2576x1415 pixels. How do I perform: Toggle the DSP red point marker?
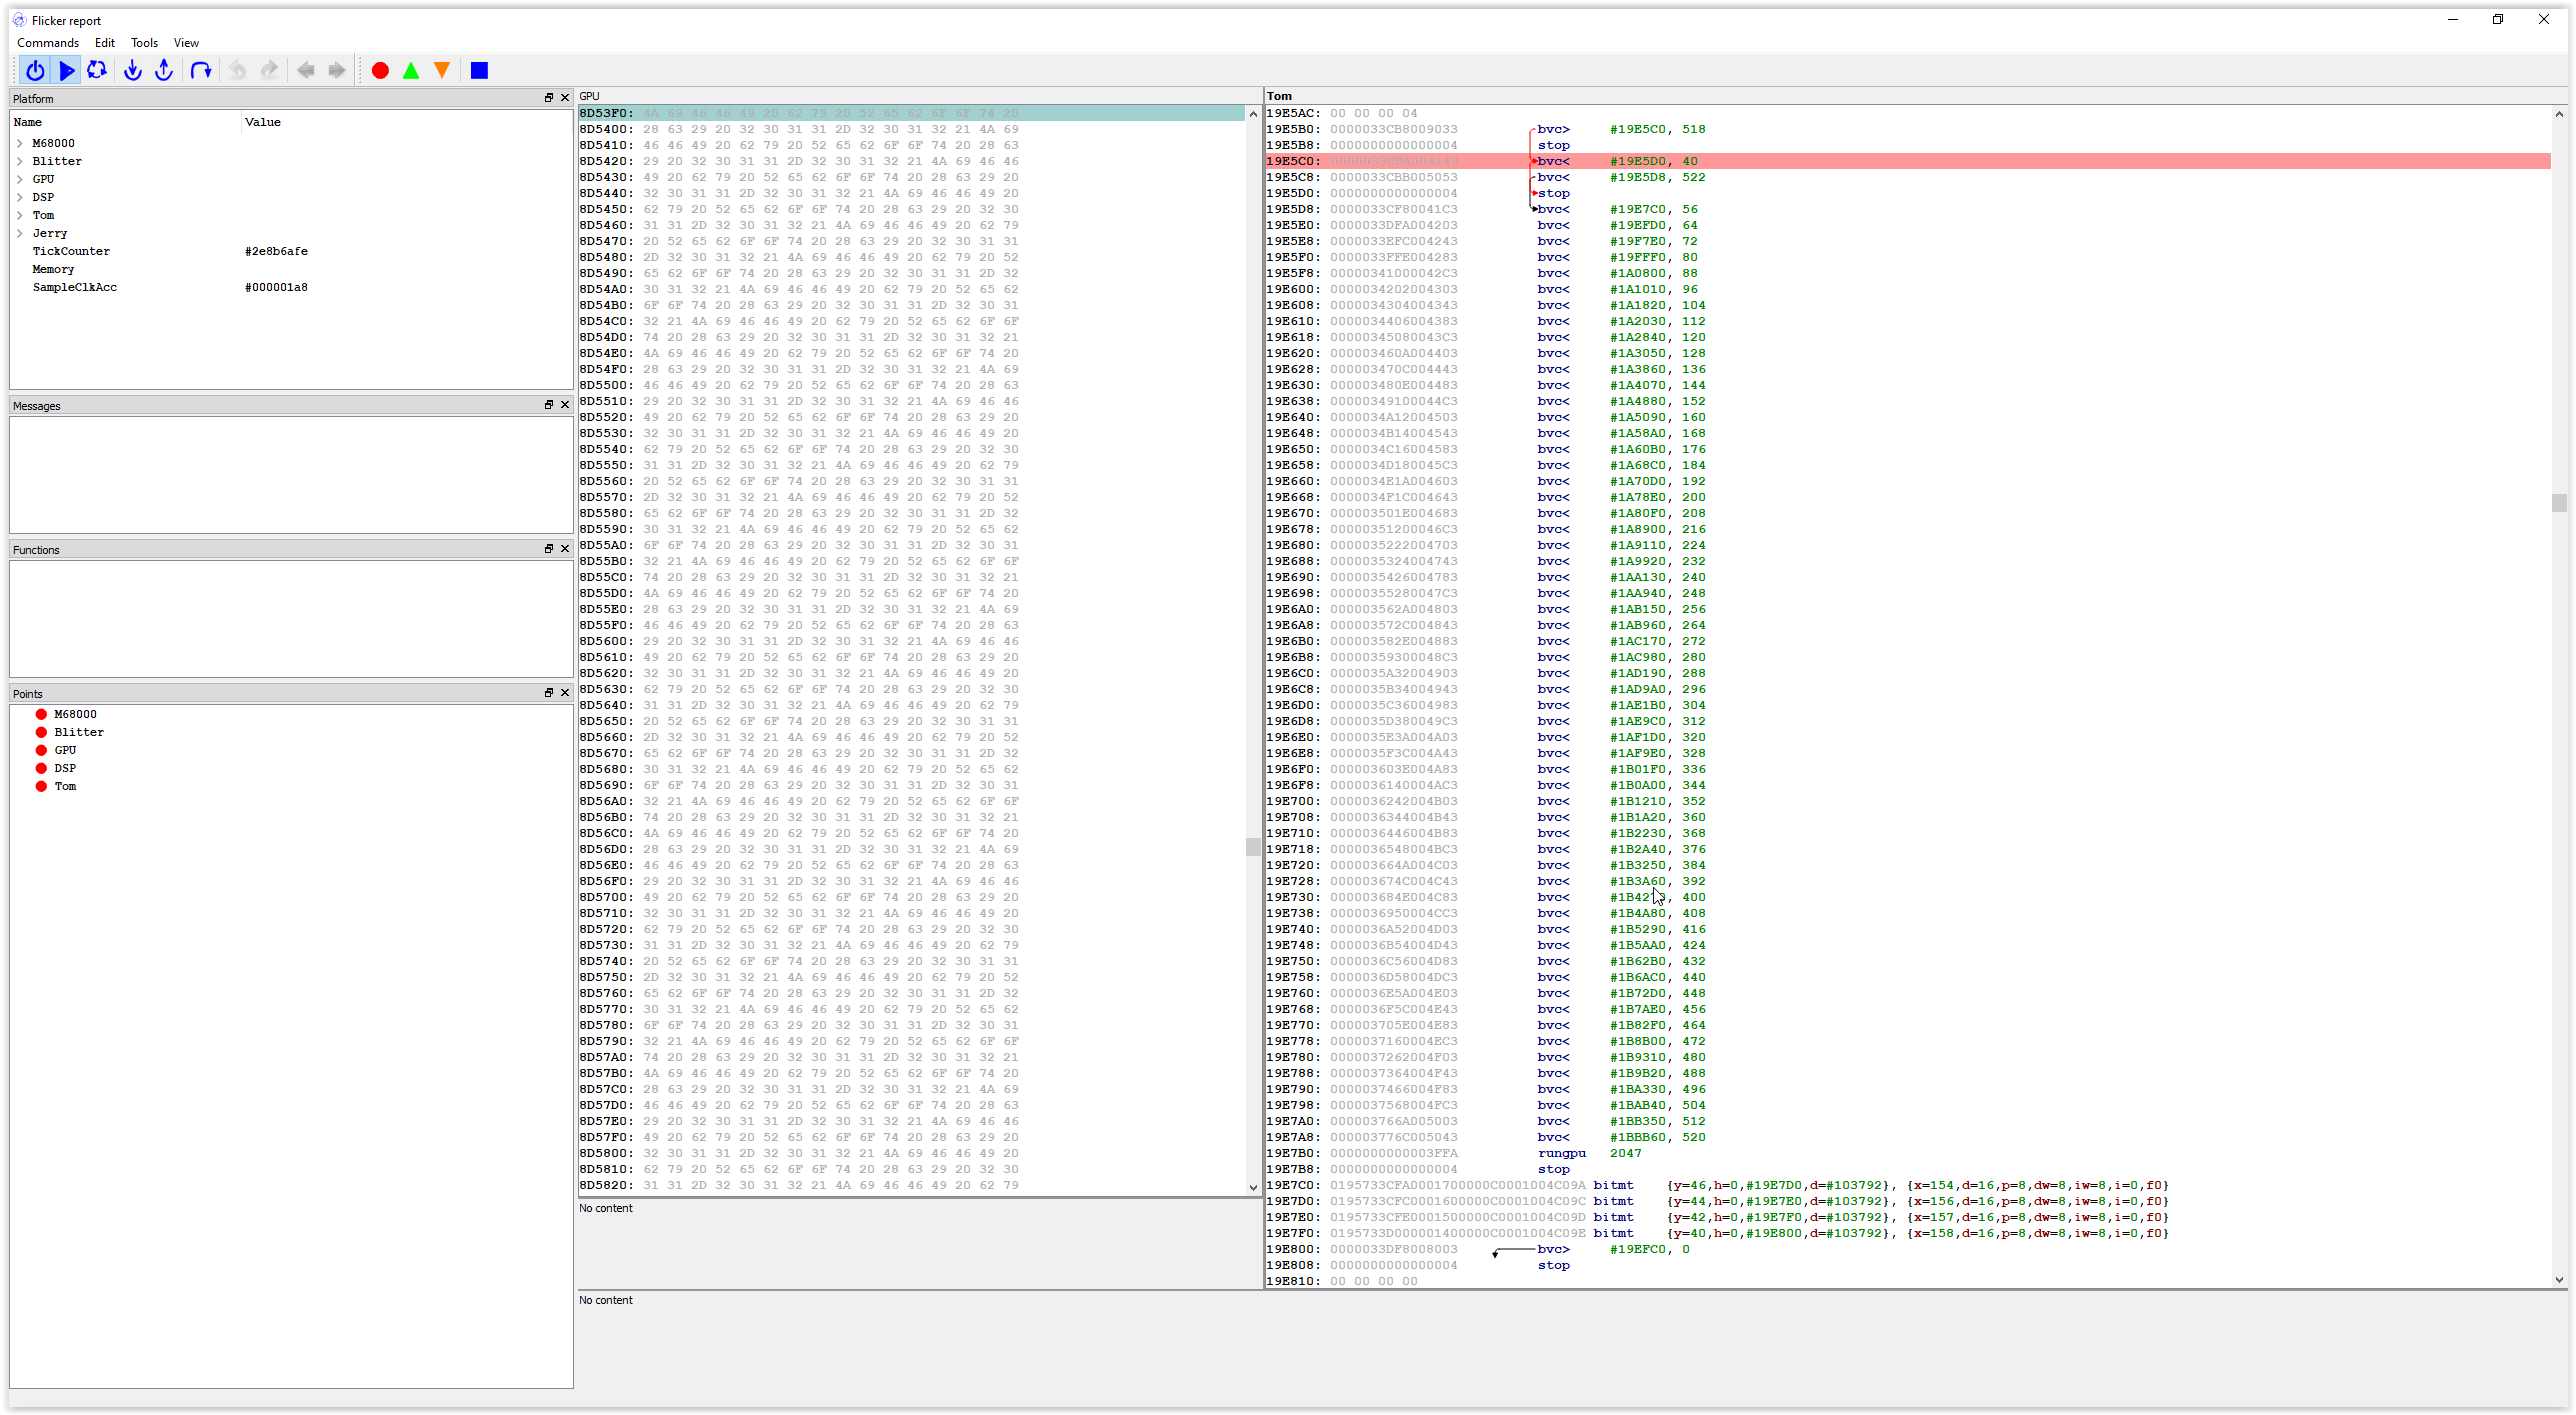point(41,768)
